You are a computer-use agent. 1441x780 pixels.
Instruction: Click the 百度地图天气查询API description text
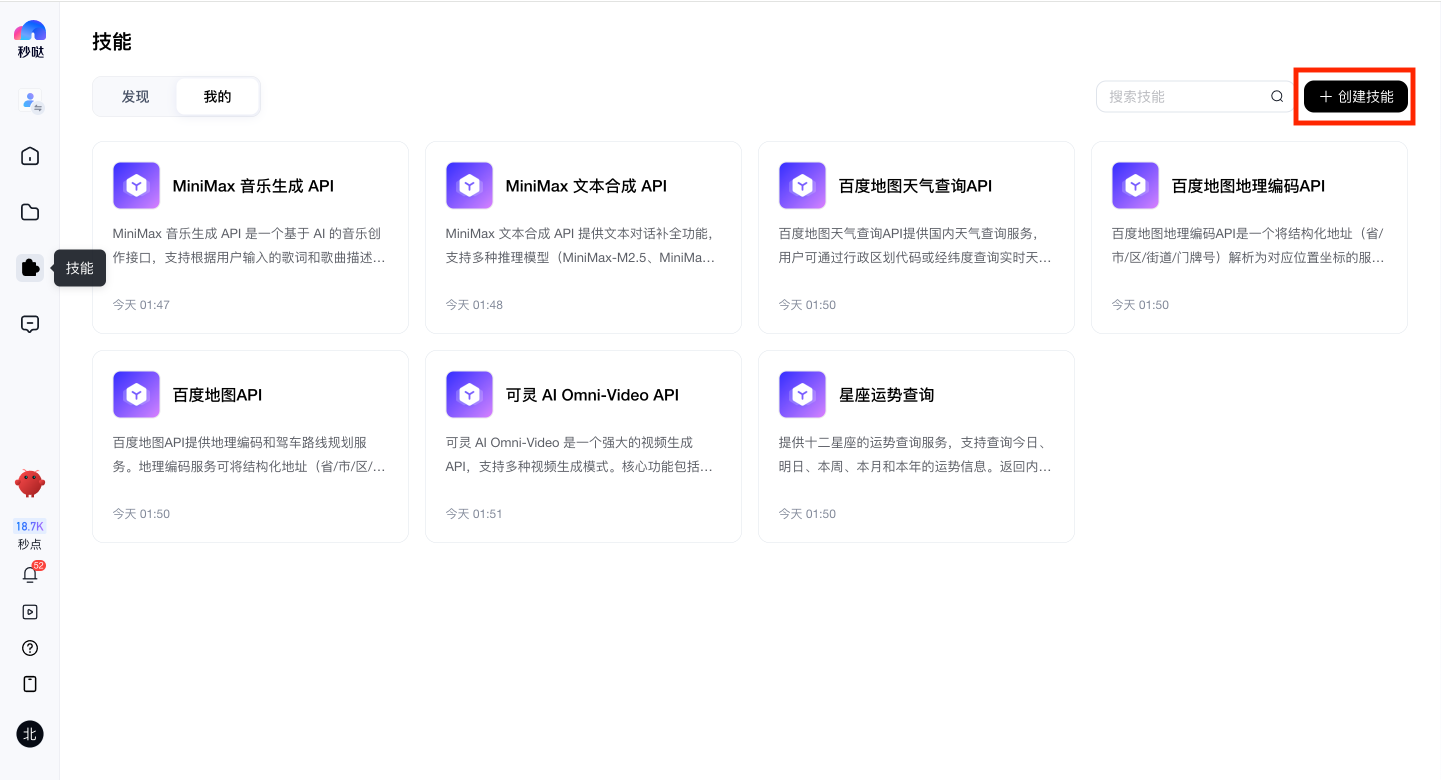tap(914, 246)
